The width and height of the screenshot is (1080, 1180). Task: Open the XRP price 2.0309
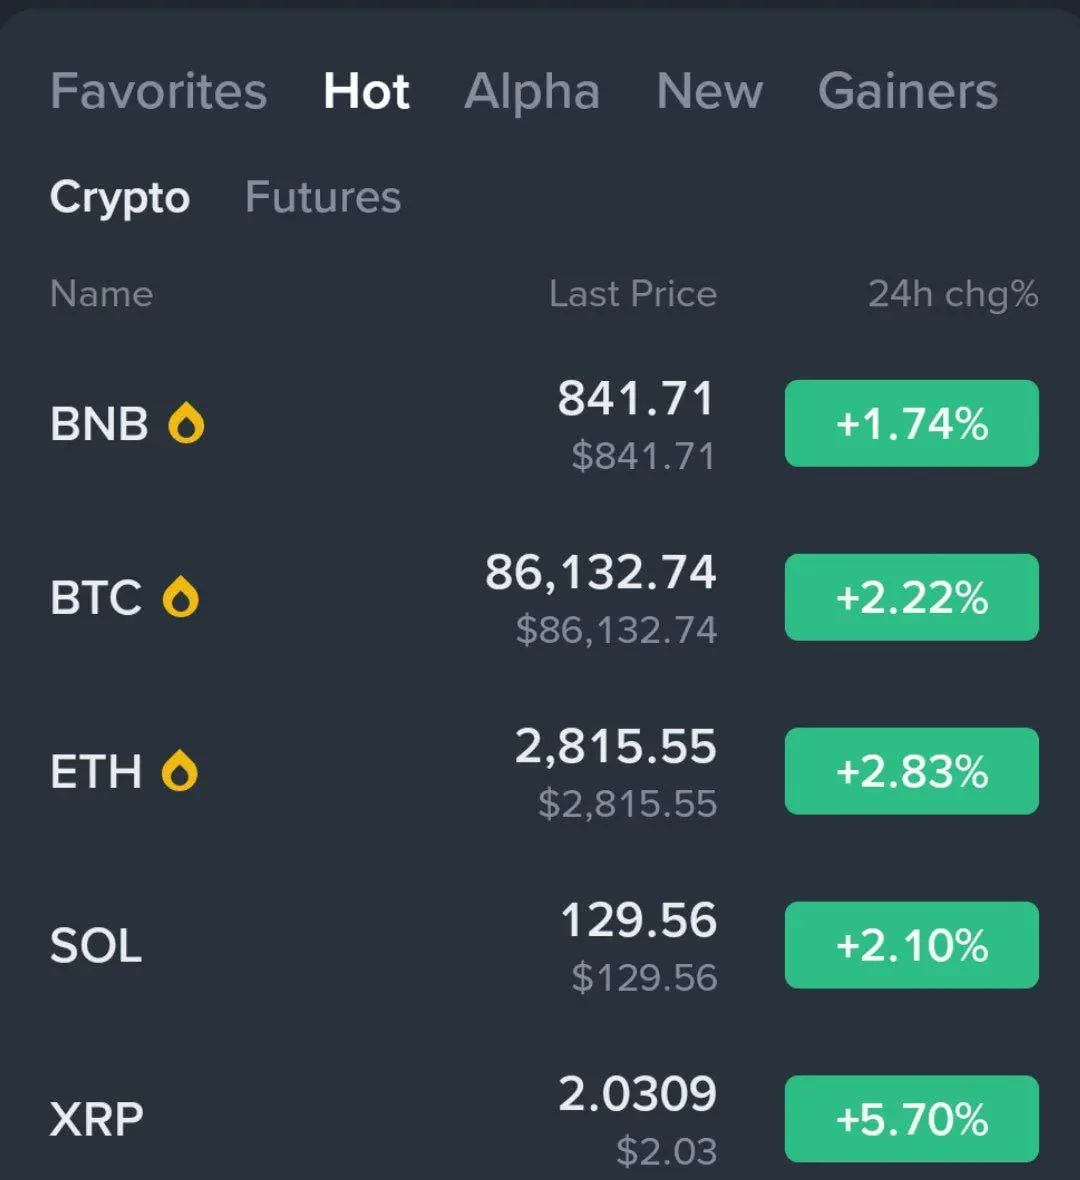coord(637,1093)
